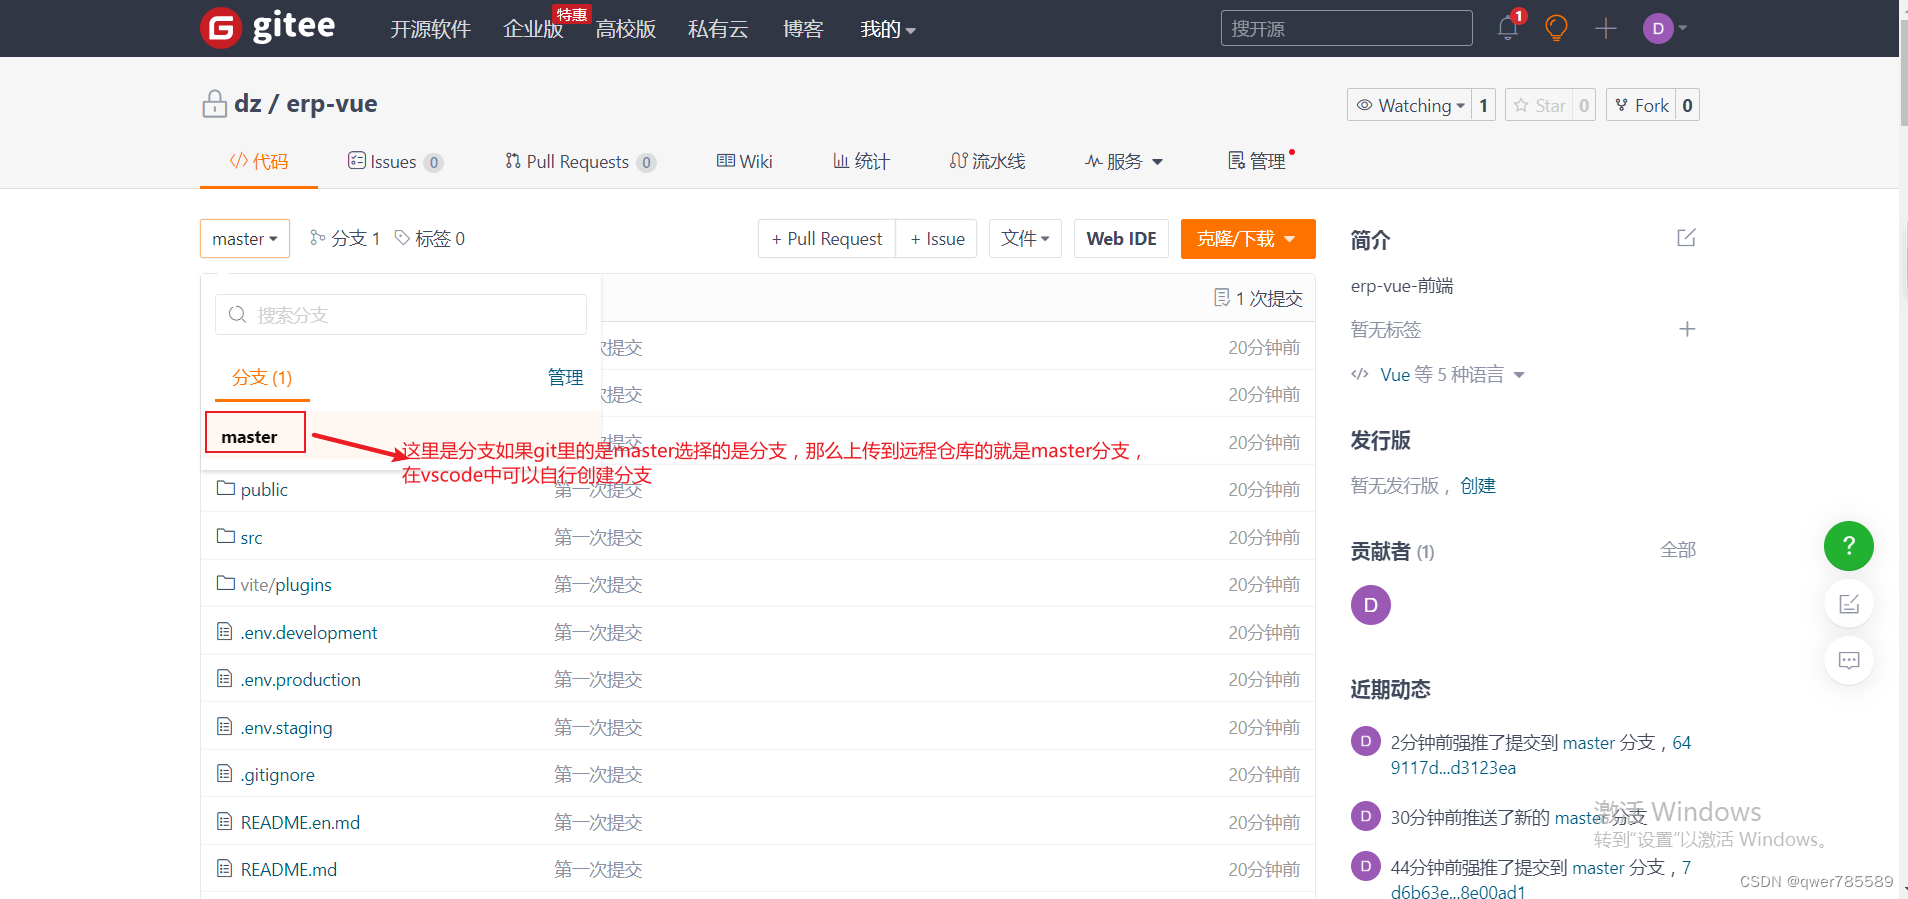Click 私有云 in top navigation

[x=718, y=29]
